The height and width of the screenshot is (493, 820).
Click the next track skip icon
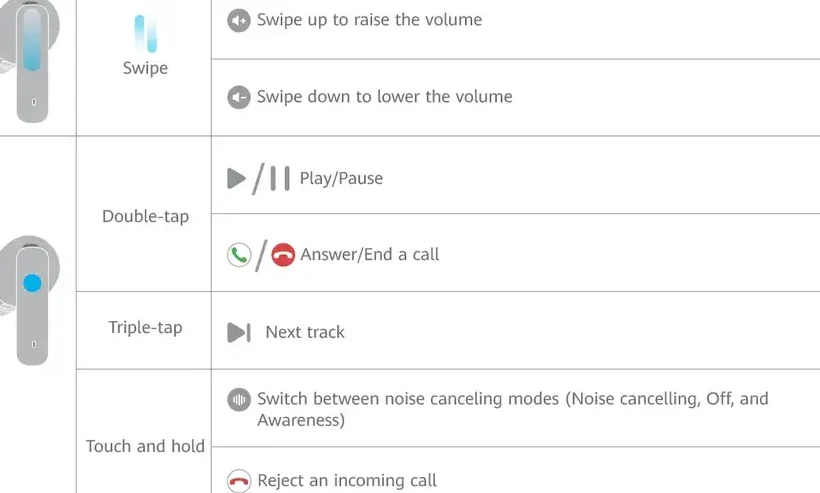coord(239,333)
